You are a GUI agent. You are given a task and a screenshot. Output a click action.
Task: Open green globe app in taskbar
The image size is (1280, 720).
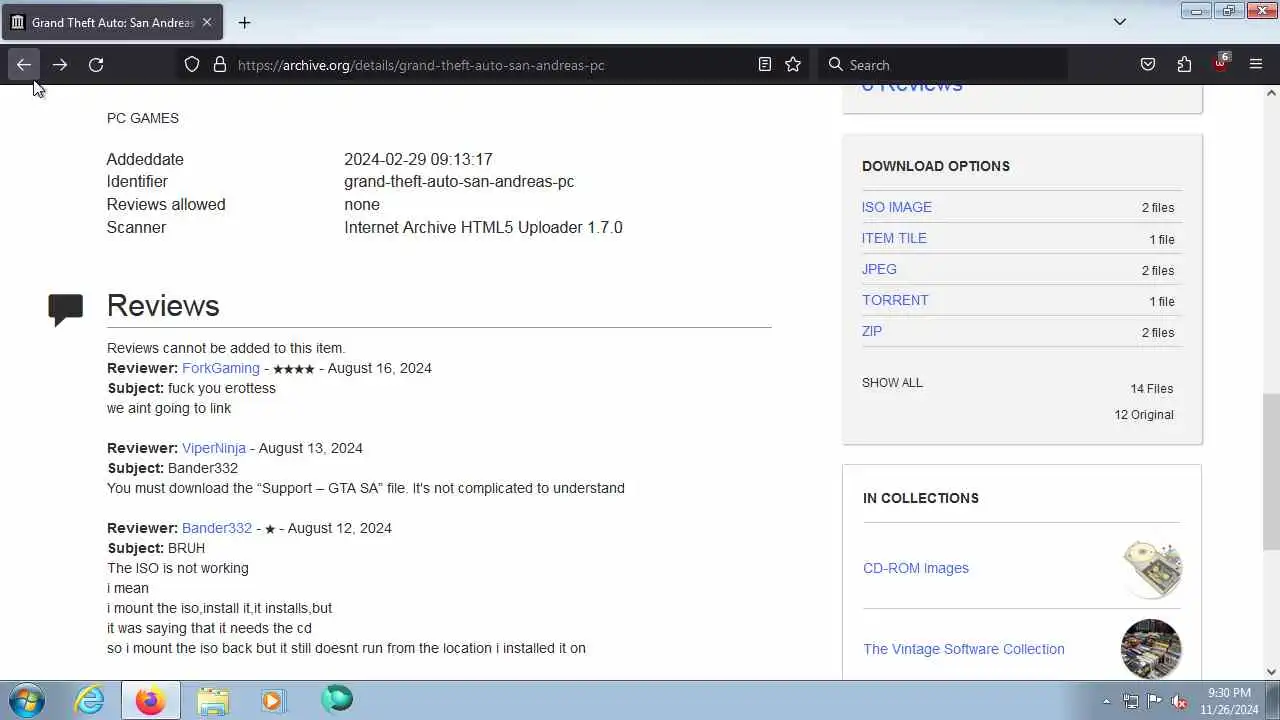[x=336, y=700]
